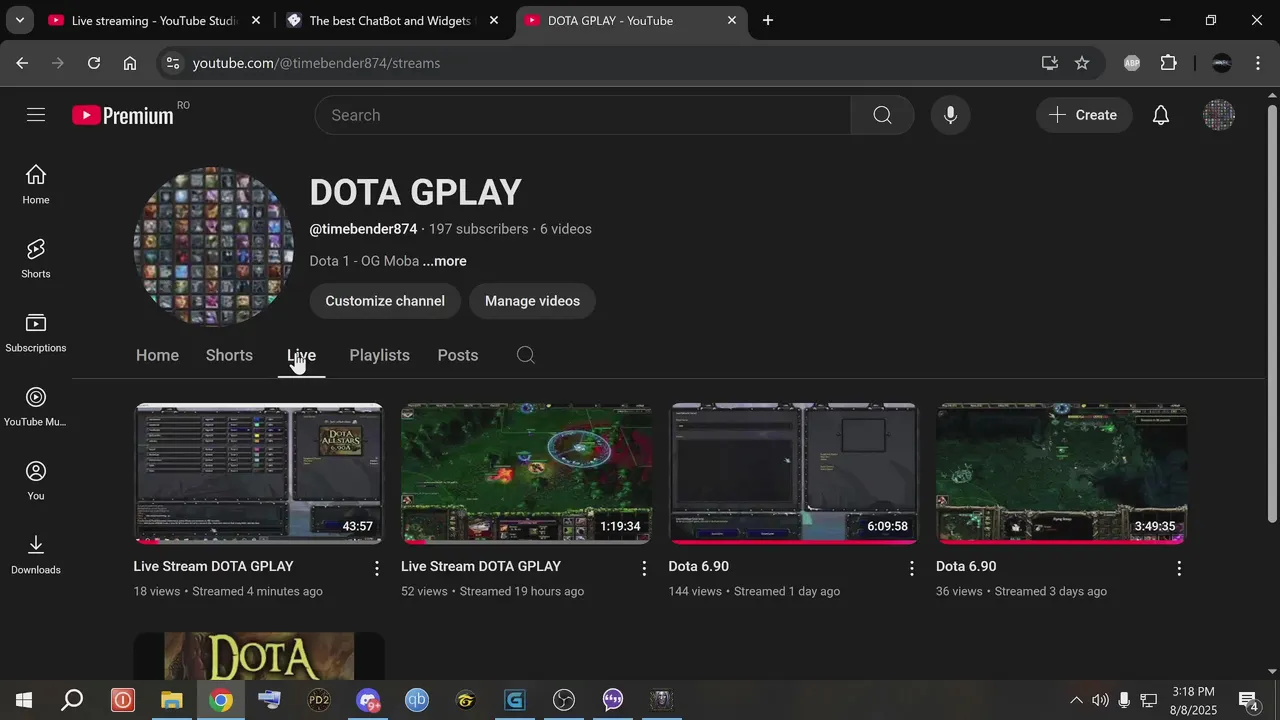Click the Chrome taskbar icon
This screenshot has width=1280, height=720.
click(221, 700)
